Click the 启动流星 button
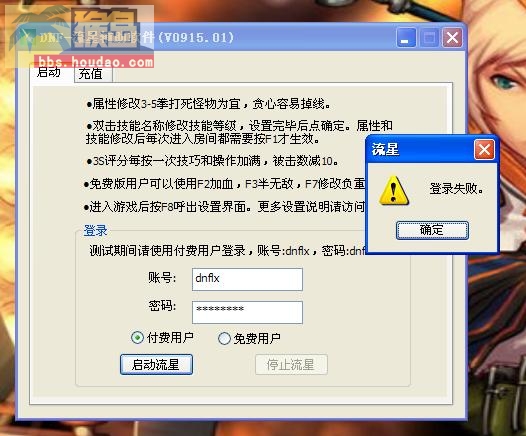526x436 pixels. click(x=156, y=365)
